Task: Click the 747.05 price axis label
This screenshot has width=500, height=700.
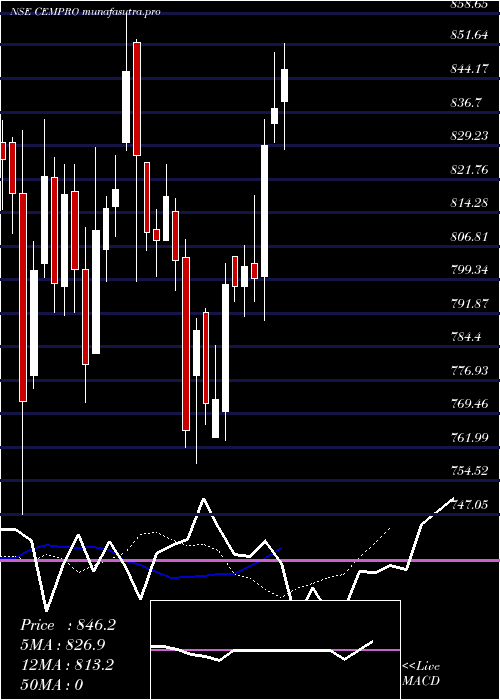Action: point(469,505)
